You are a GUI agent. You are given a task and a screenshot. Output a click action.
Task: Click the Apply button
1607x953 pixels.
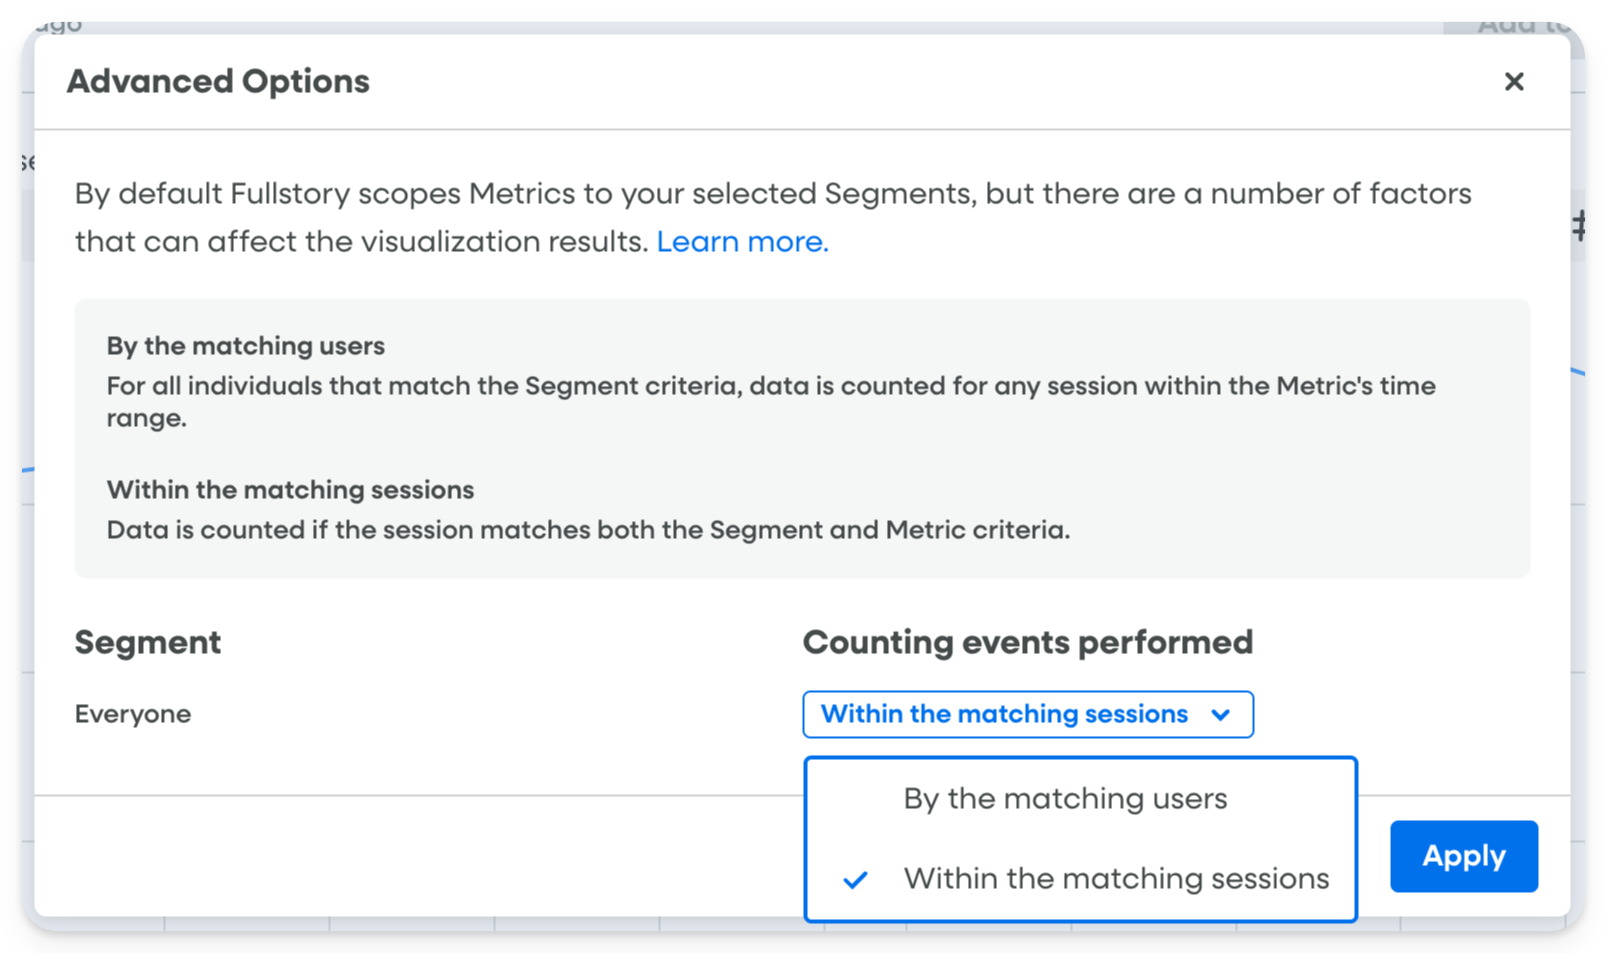point(1463,856)
